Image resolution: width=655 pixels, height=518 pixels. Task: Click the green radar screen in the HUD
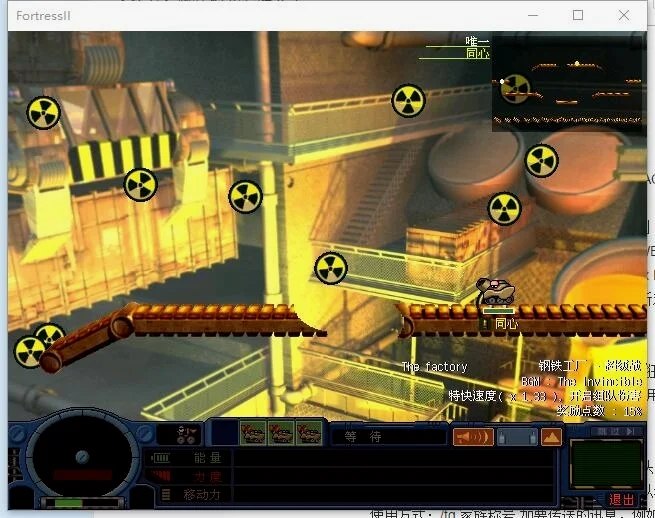pos(606,463)
